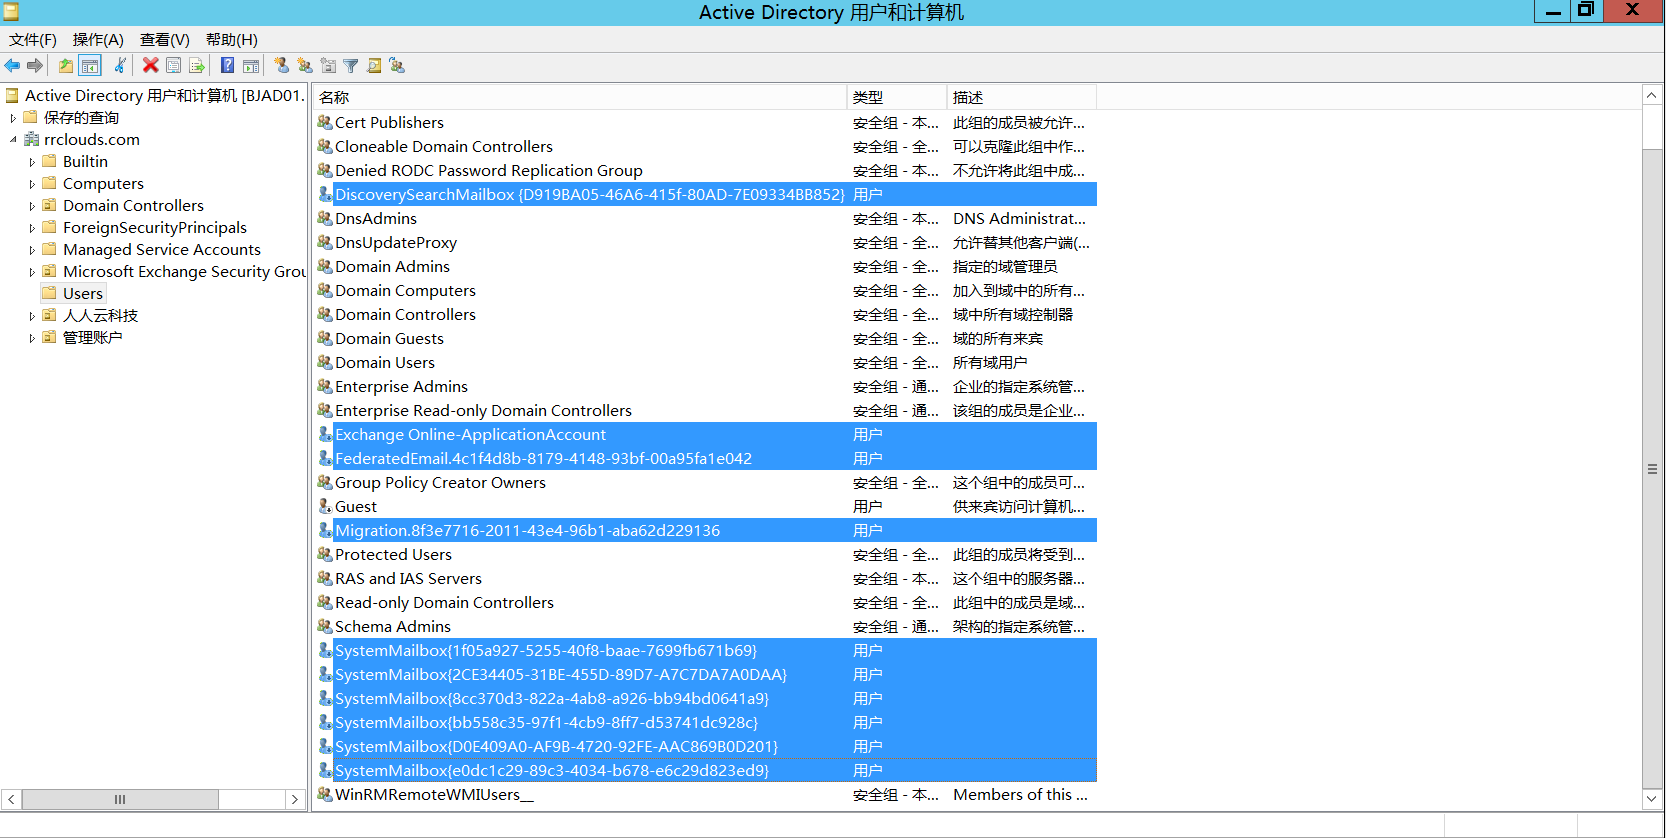Click tree pane scroll left arrow
The width and height of the screenshot is (1667, 838).
tap(11, 799)
